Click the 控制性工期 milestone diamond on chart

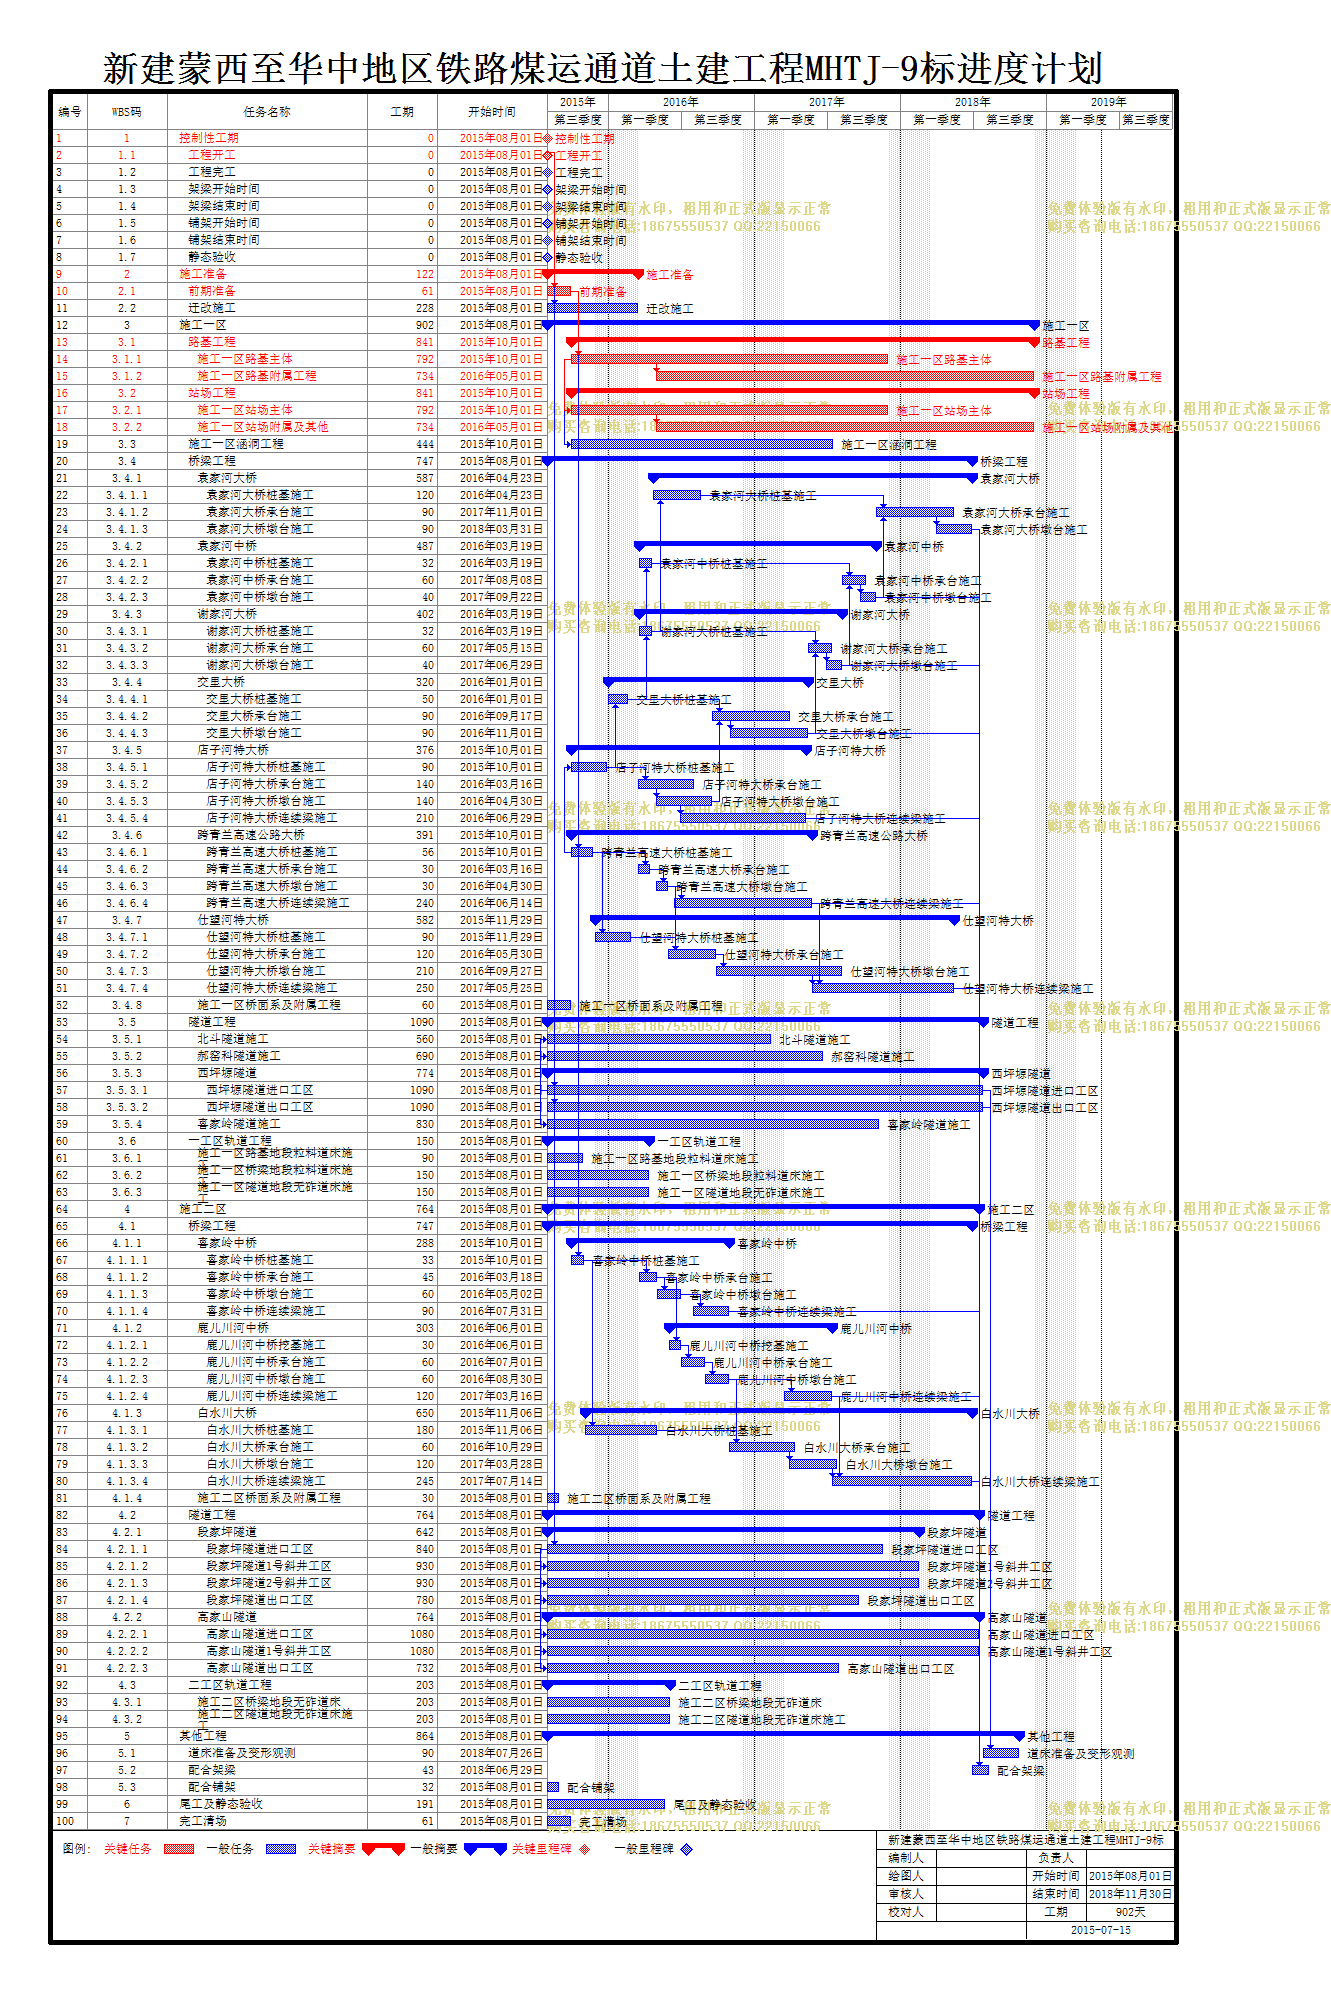(548, 138)
